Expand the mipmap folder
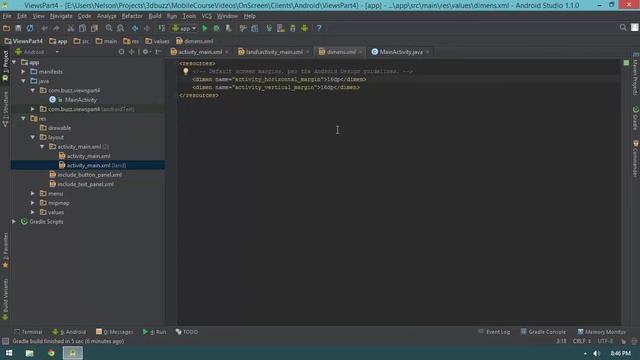 33,203
